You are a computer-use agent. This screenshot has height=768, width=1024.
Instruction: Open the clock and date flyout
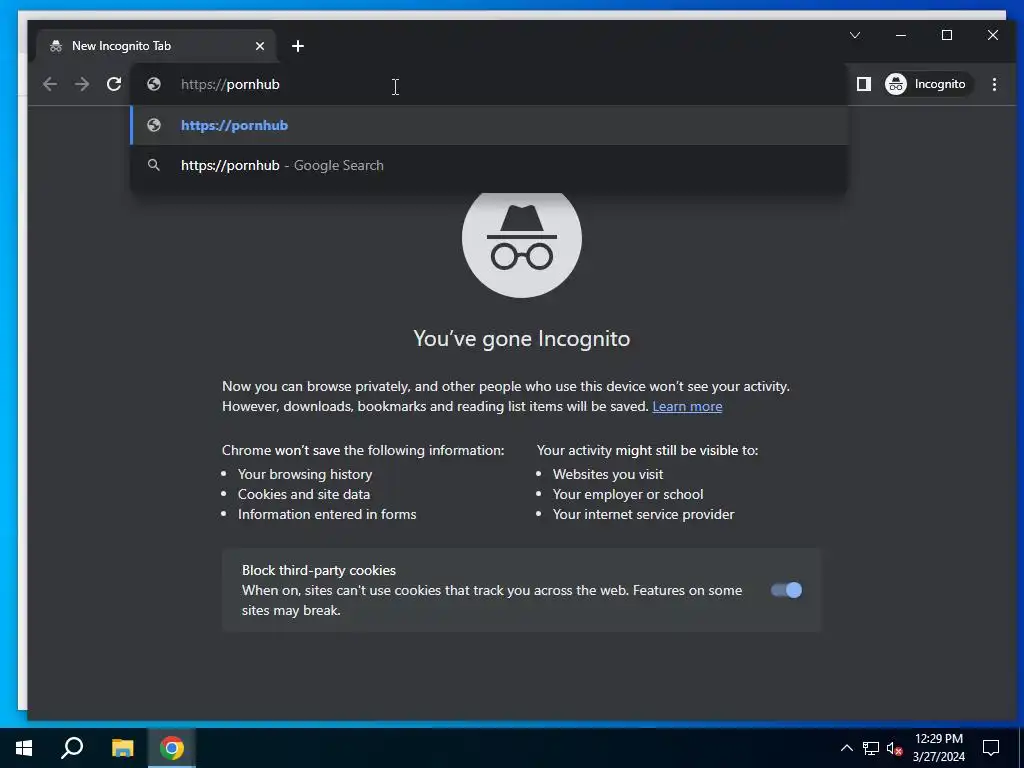pyautogui.click(x=938, y=748)
